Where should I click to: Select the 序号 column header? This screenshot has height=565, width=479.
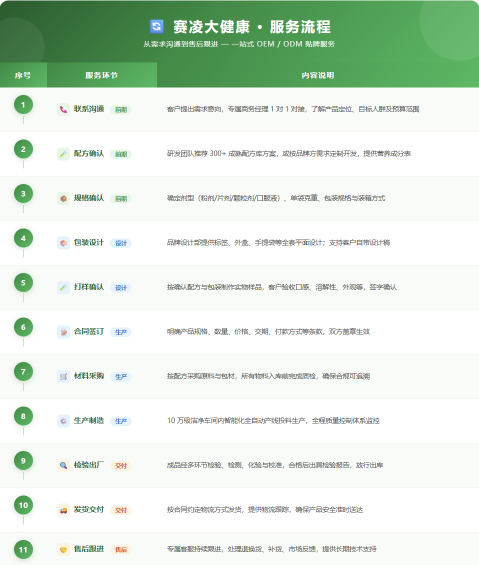click(x=23, y=75)
